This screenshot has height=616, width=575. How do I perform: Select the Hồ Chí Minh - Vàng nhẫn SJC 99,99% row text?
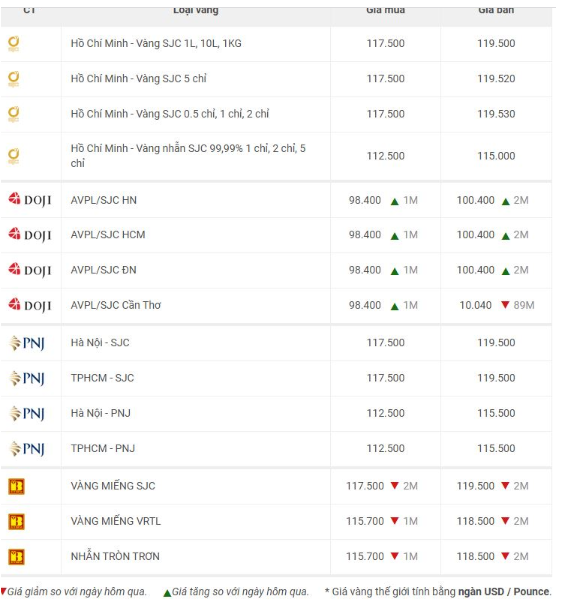click(x=188, y=156)
